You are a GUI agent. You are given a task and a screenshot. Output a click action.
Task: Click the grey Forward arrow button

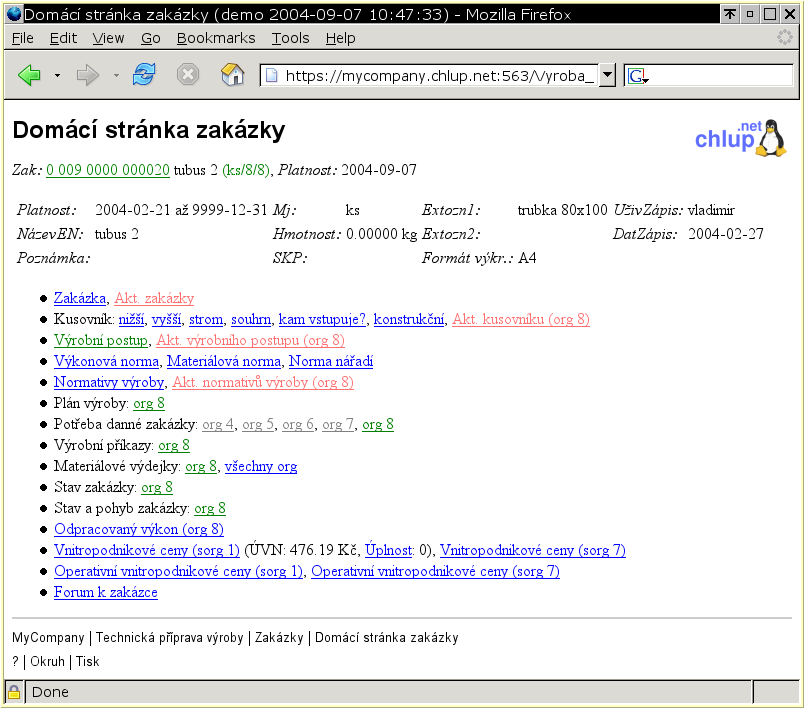88,75
